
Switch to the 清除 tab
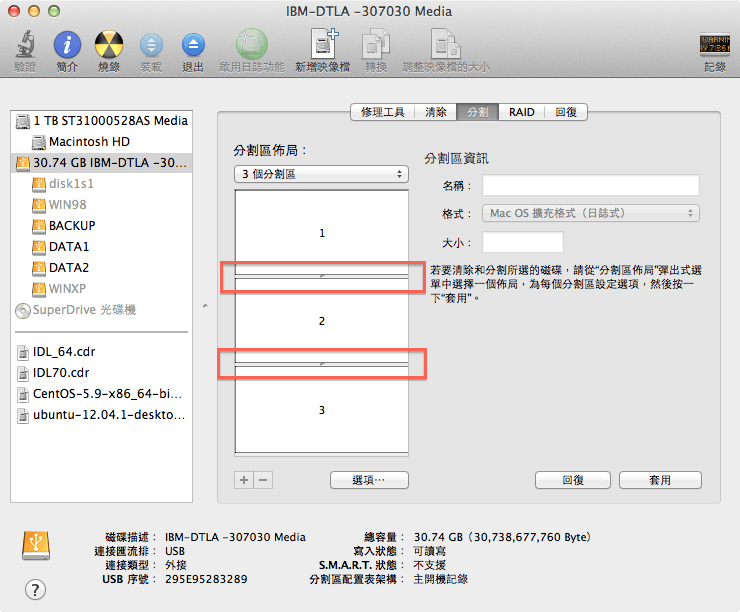[436, 112]
